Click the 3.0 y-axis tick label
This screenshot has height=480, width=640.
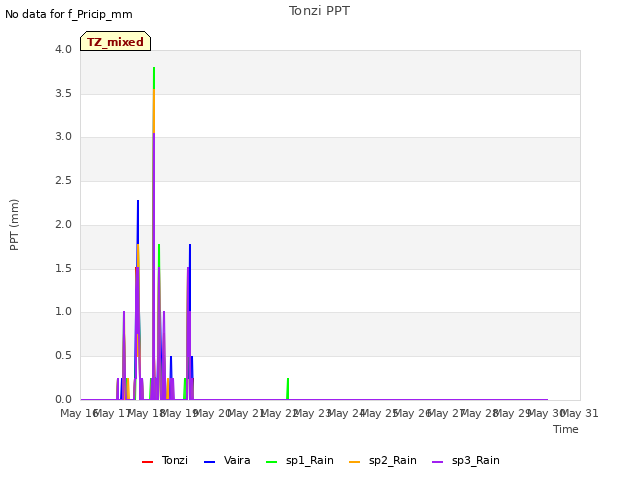[63, 136]
